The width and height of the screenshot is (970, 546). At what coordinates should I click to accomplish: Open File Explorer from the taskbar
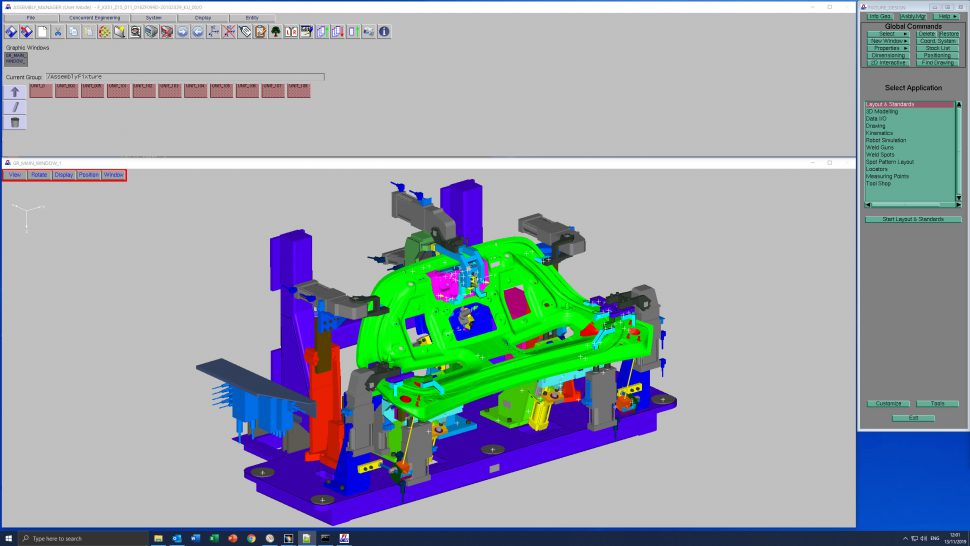tap(158, 539)
